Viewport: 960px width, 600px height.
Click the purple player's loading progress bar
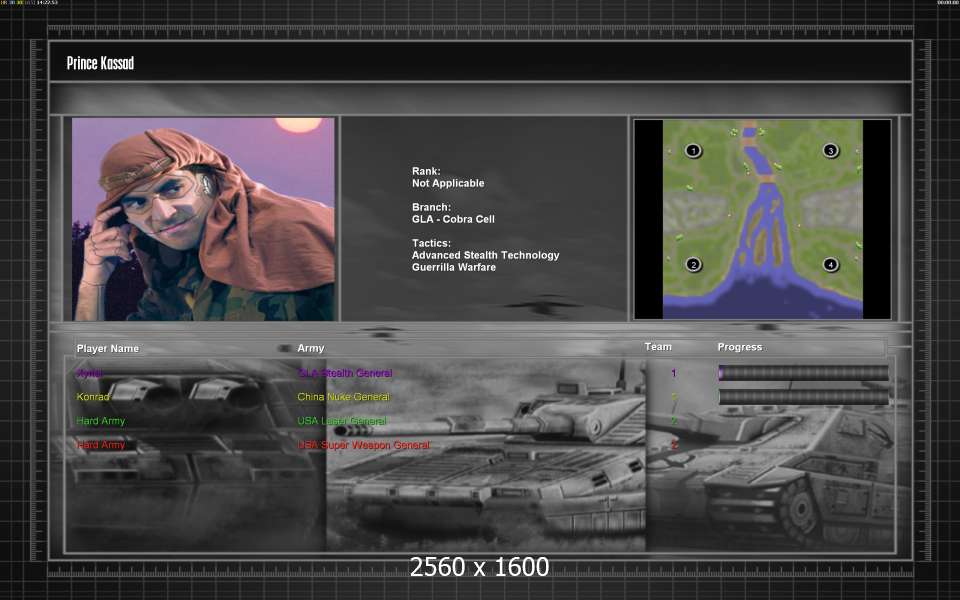803,373
